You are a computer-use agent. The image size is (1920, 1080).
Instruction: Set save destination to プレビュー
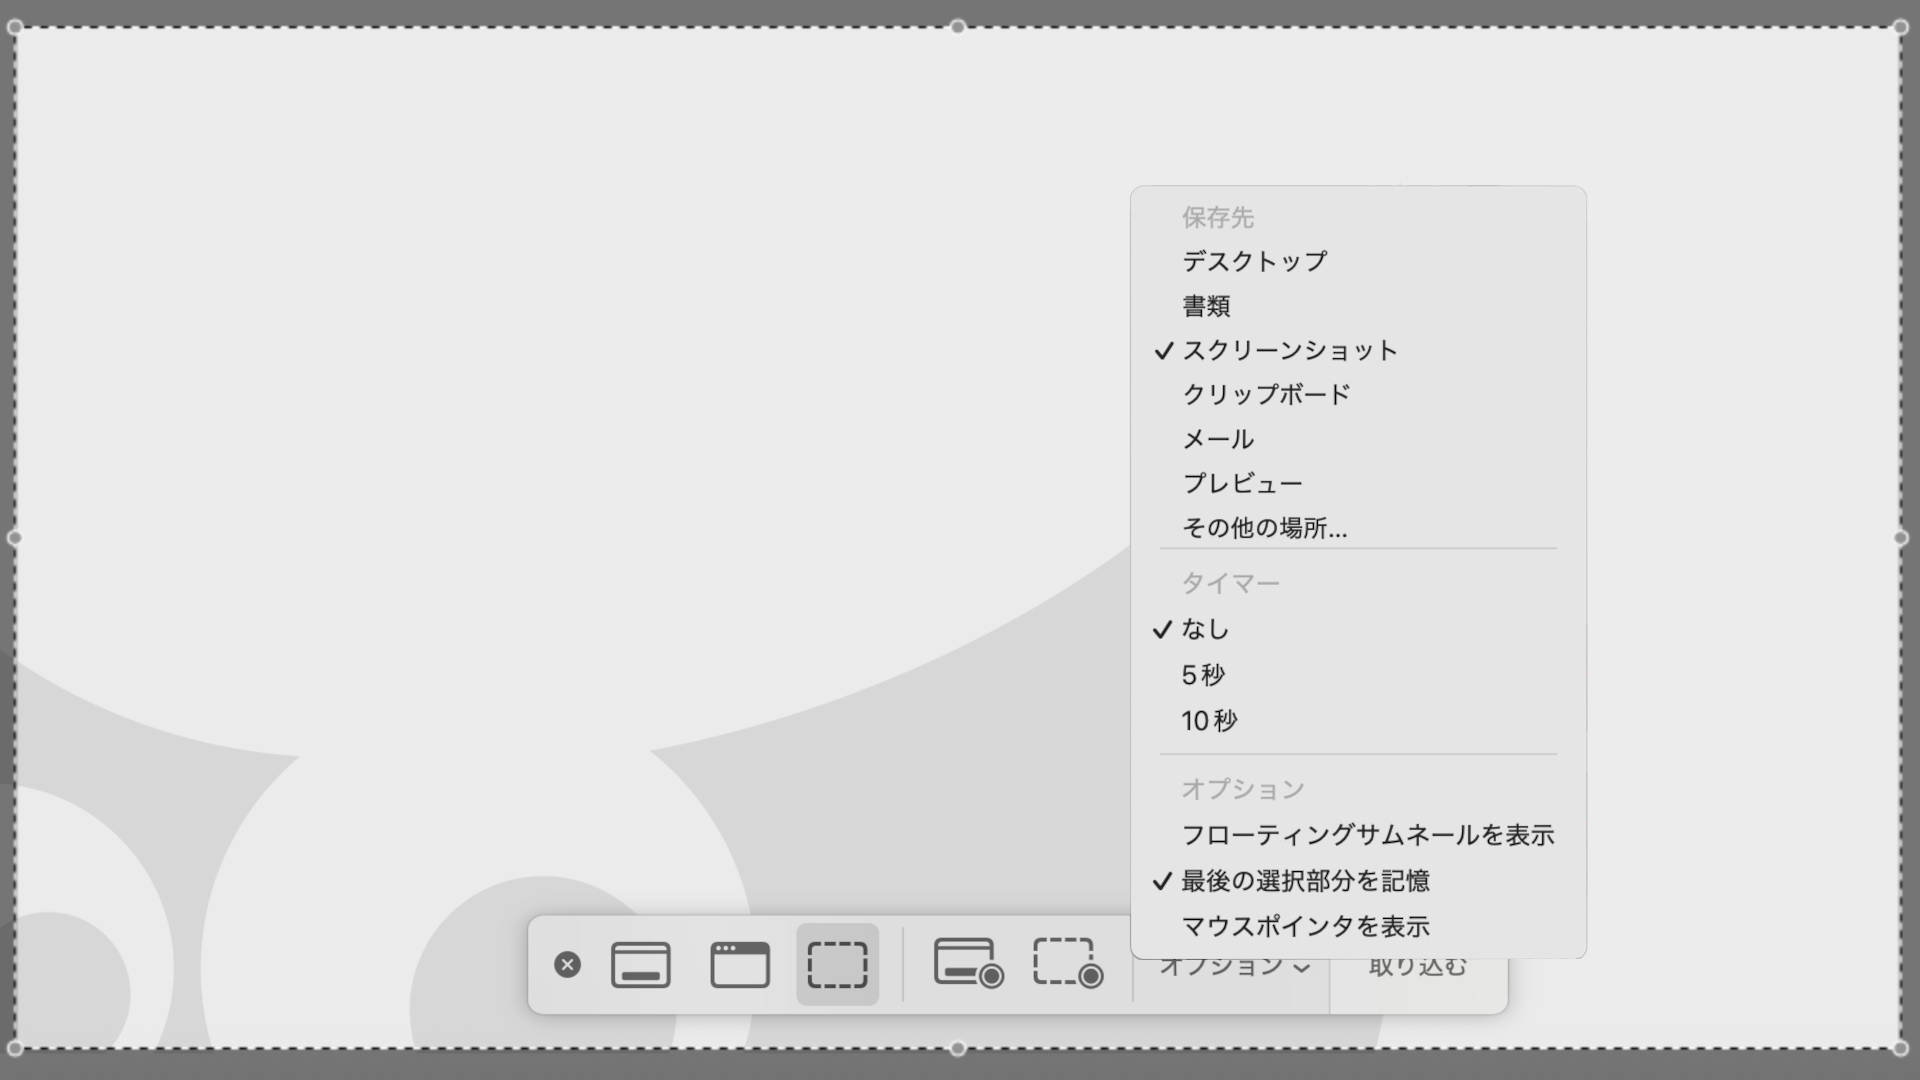tap(1242, 482)
